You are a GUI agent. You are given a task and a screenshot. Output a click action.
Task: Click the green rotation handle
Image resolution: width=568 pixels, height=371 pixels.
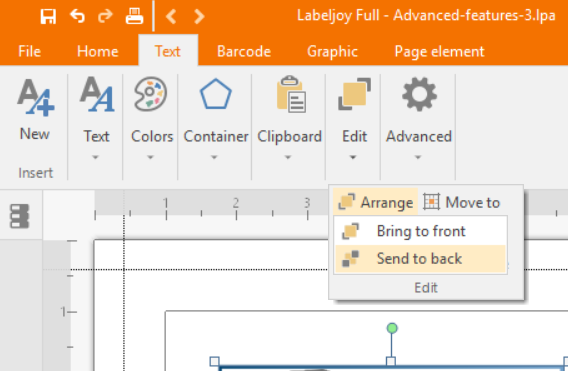click(392, 328)
